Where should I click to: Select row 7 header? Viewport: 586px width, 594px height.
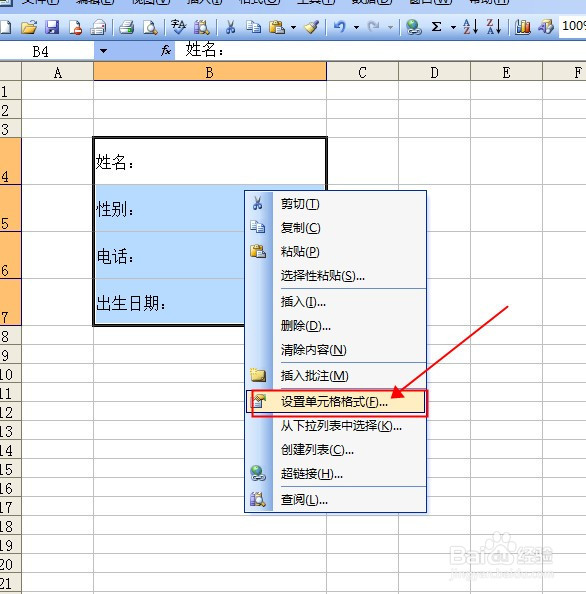pos(10,302)
